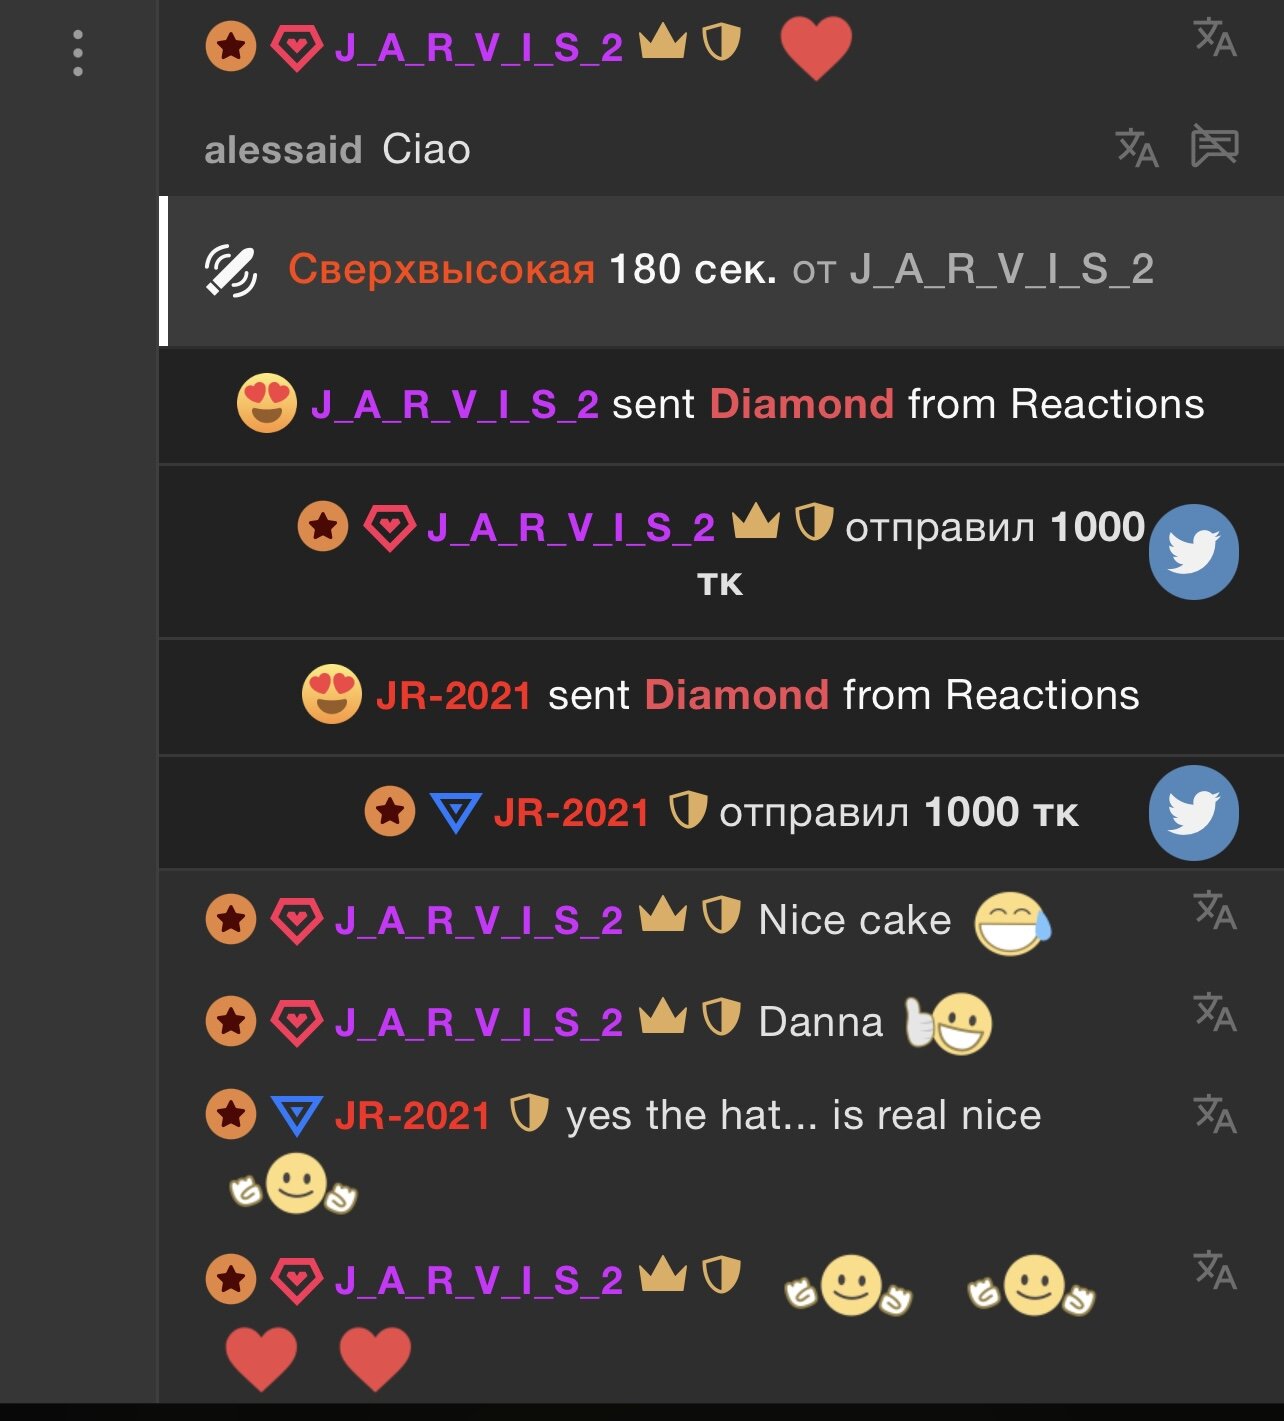Click the Twitter share icon for JR-2021 tip

(1194, 813)
